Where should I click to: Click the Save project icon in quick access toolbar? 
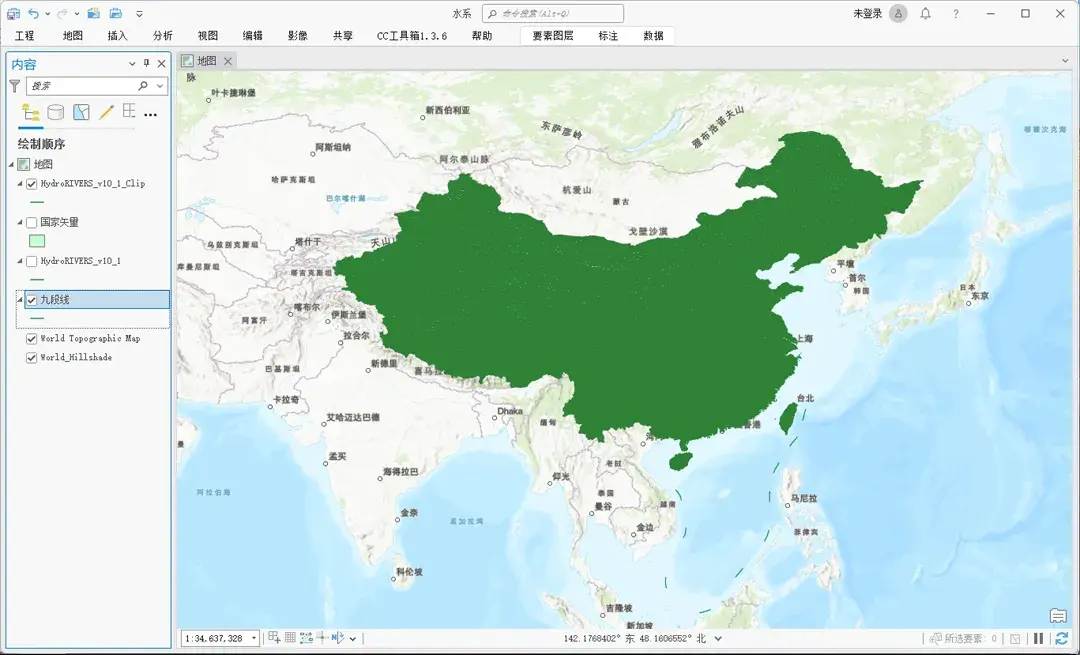click(13, 13)
